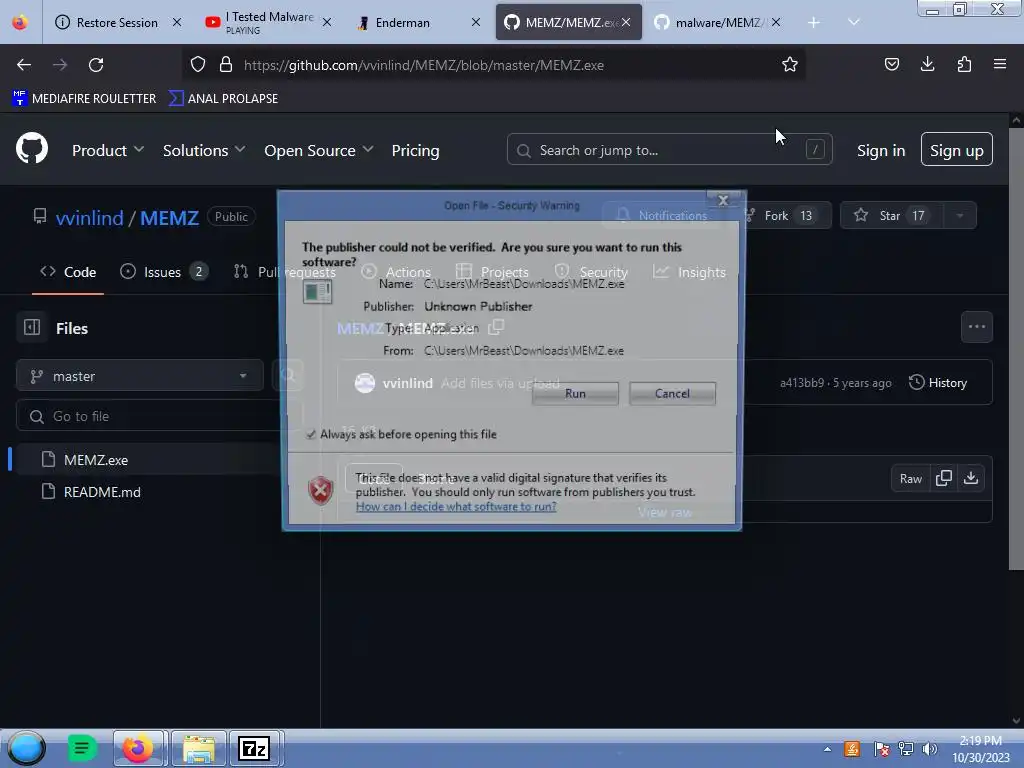The width and height of the screenshot is (1024, 768).
Task: Open the master branch dropdown
Action: pos(139,376)
